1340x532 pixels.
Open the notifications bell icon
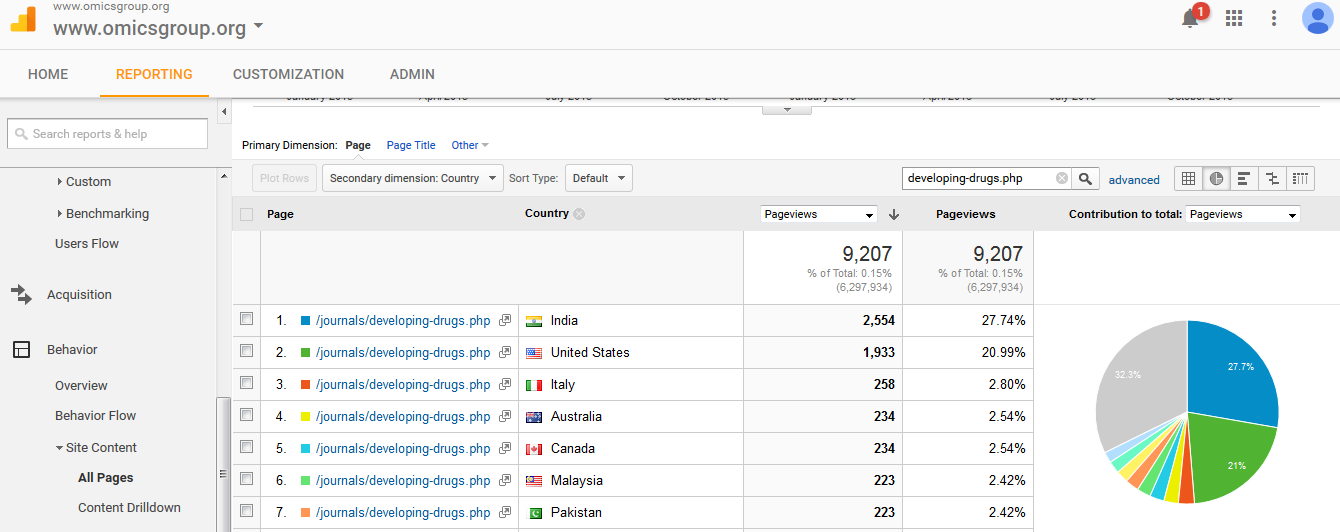1191,18
